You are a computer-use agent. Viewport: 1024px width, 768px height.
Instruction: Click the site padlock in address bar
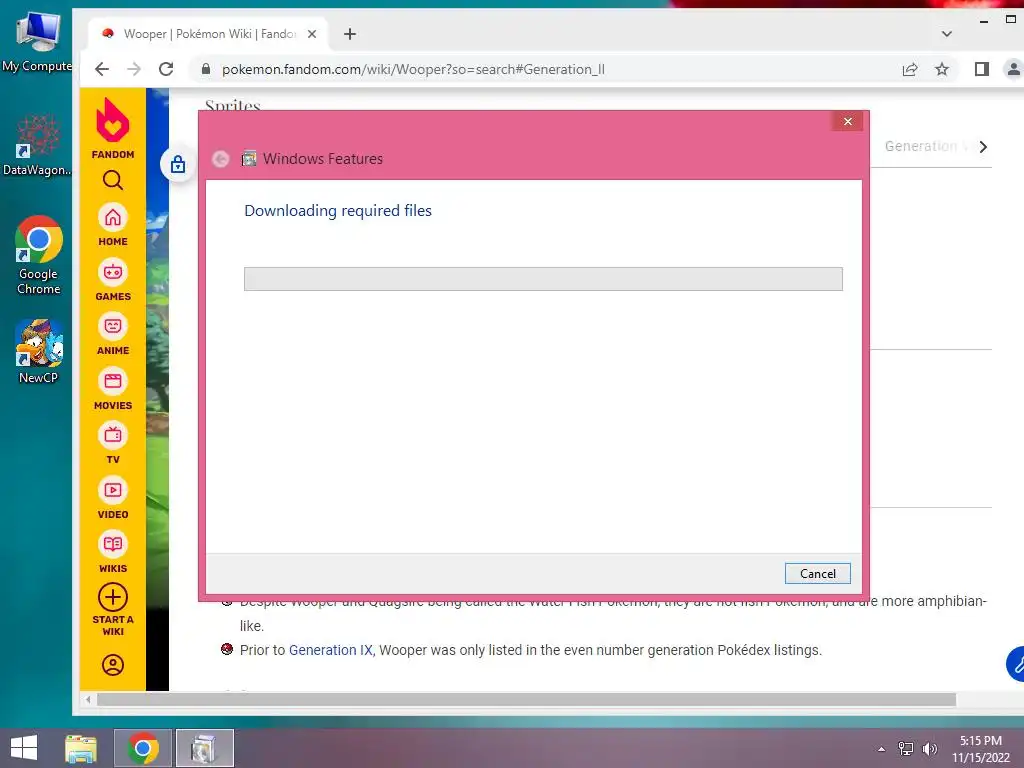click(x=206, y=69)
